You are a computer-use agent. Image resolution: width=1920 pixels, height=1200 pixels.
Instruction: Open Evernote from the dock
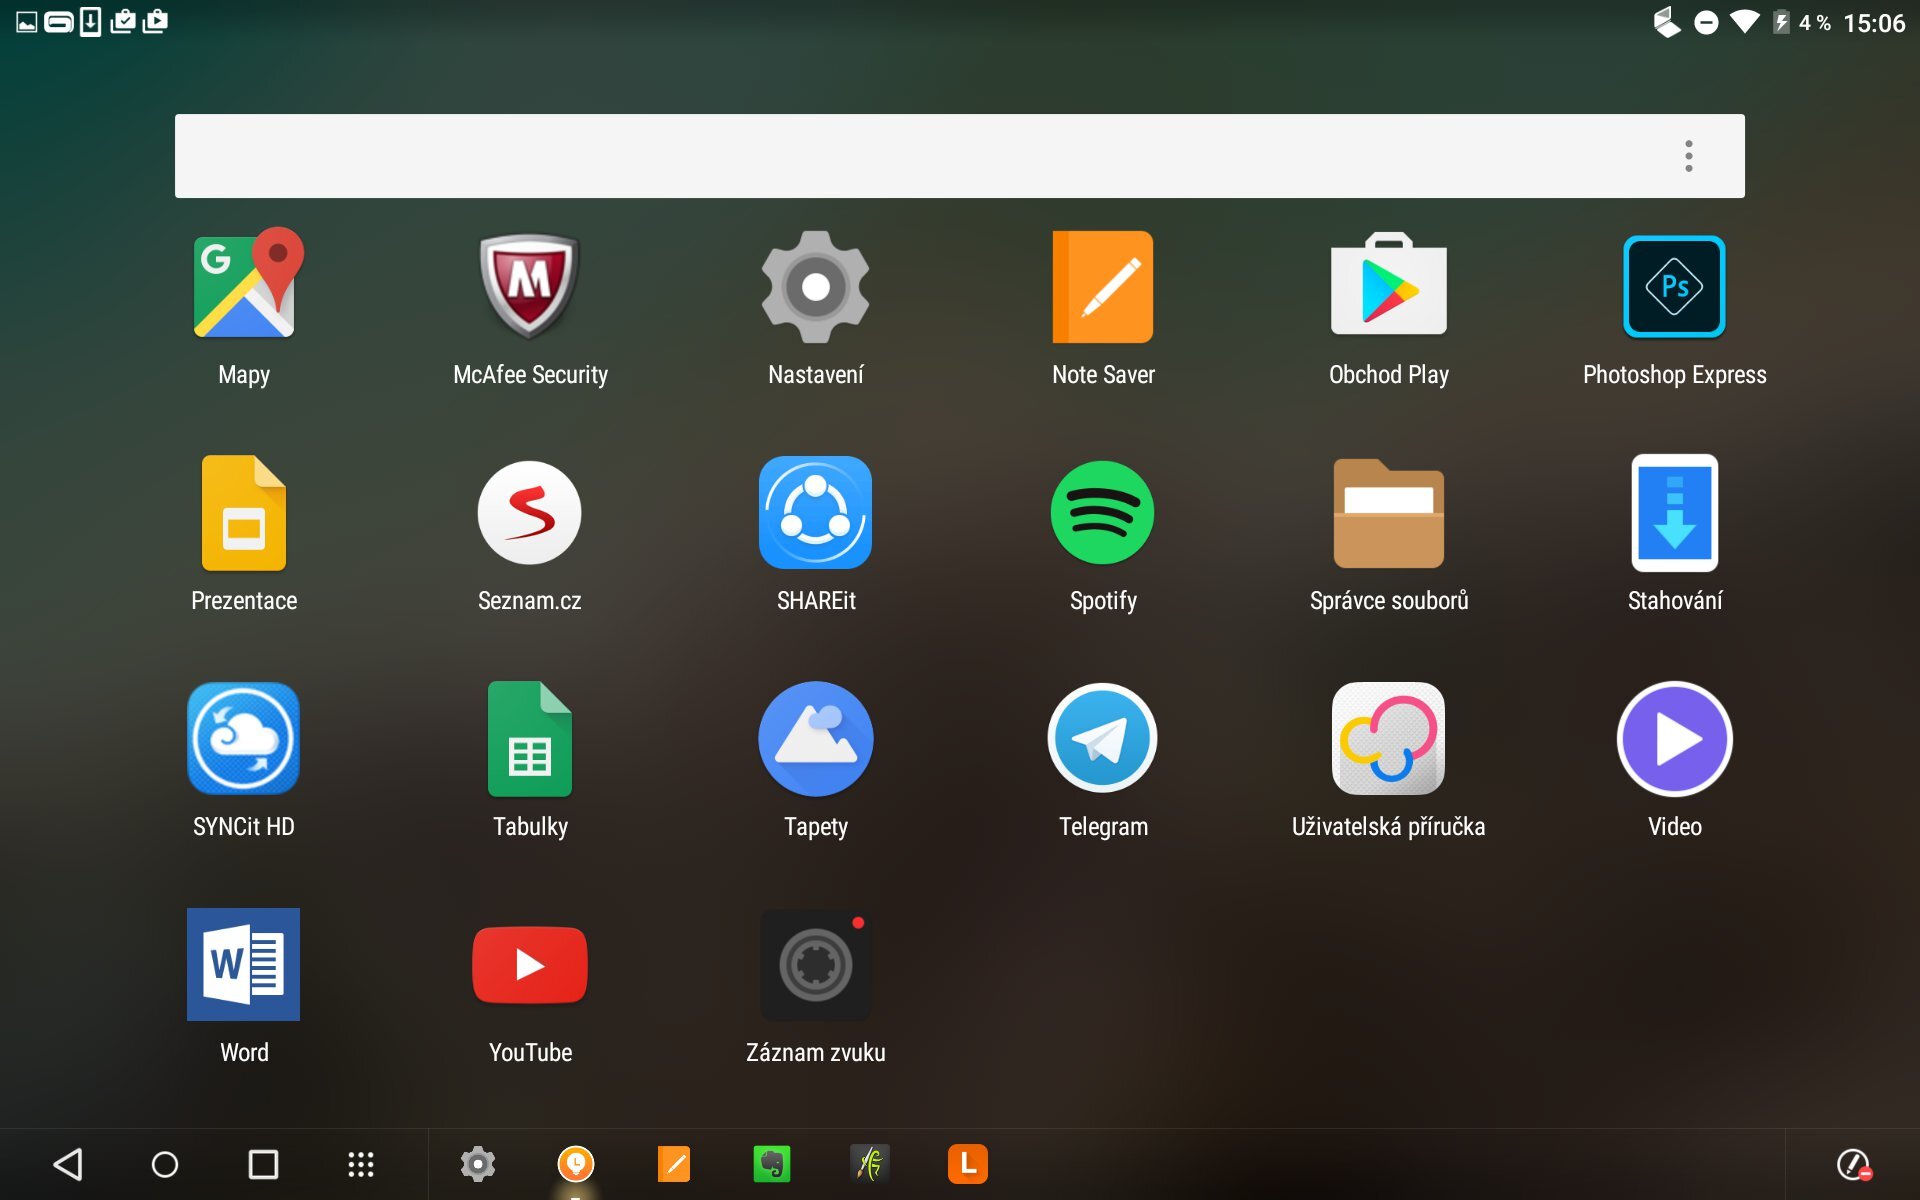pyautogui.click(x=772, y=1164)
